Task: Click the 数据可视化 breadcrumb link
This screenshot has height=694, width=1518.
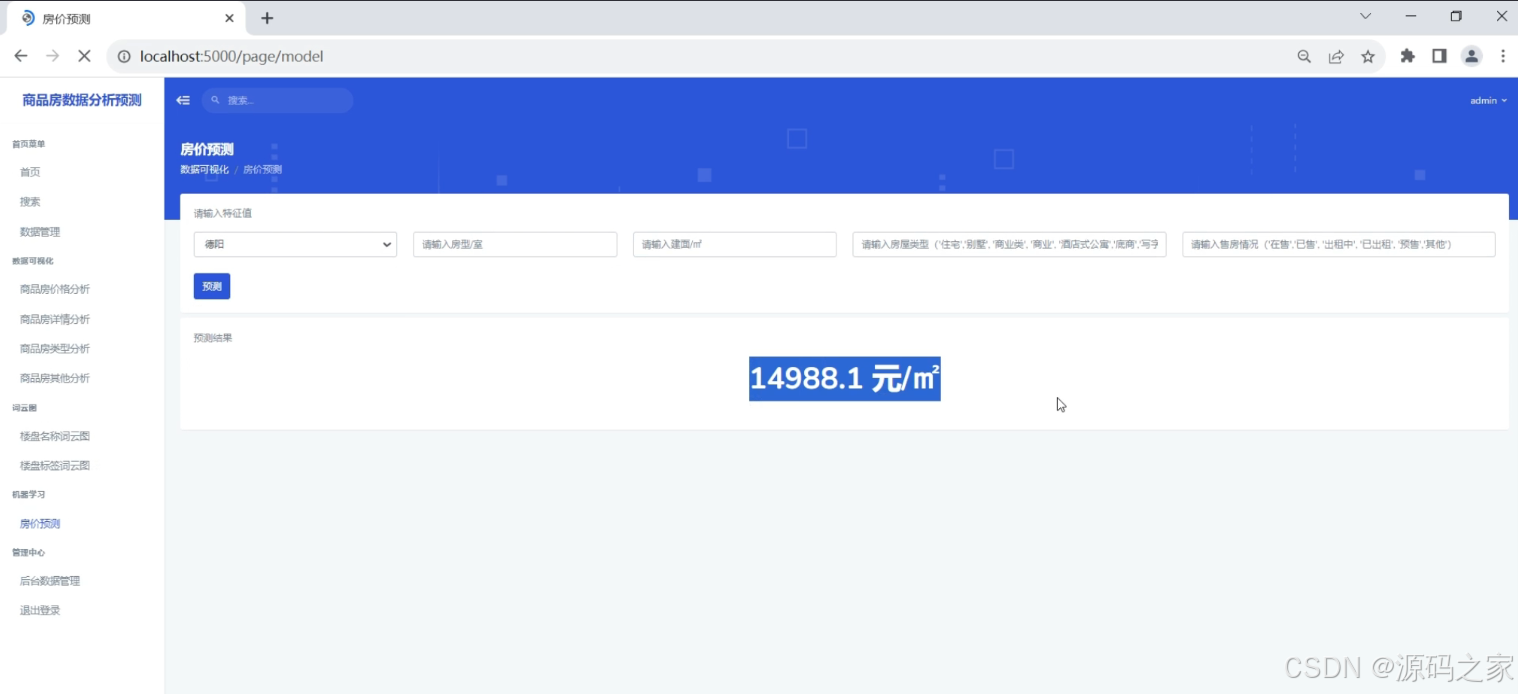Action: click(203, 169)
